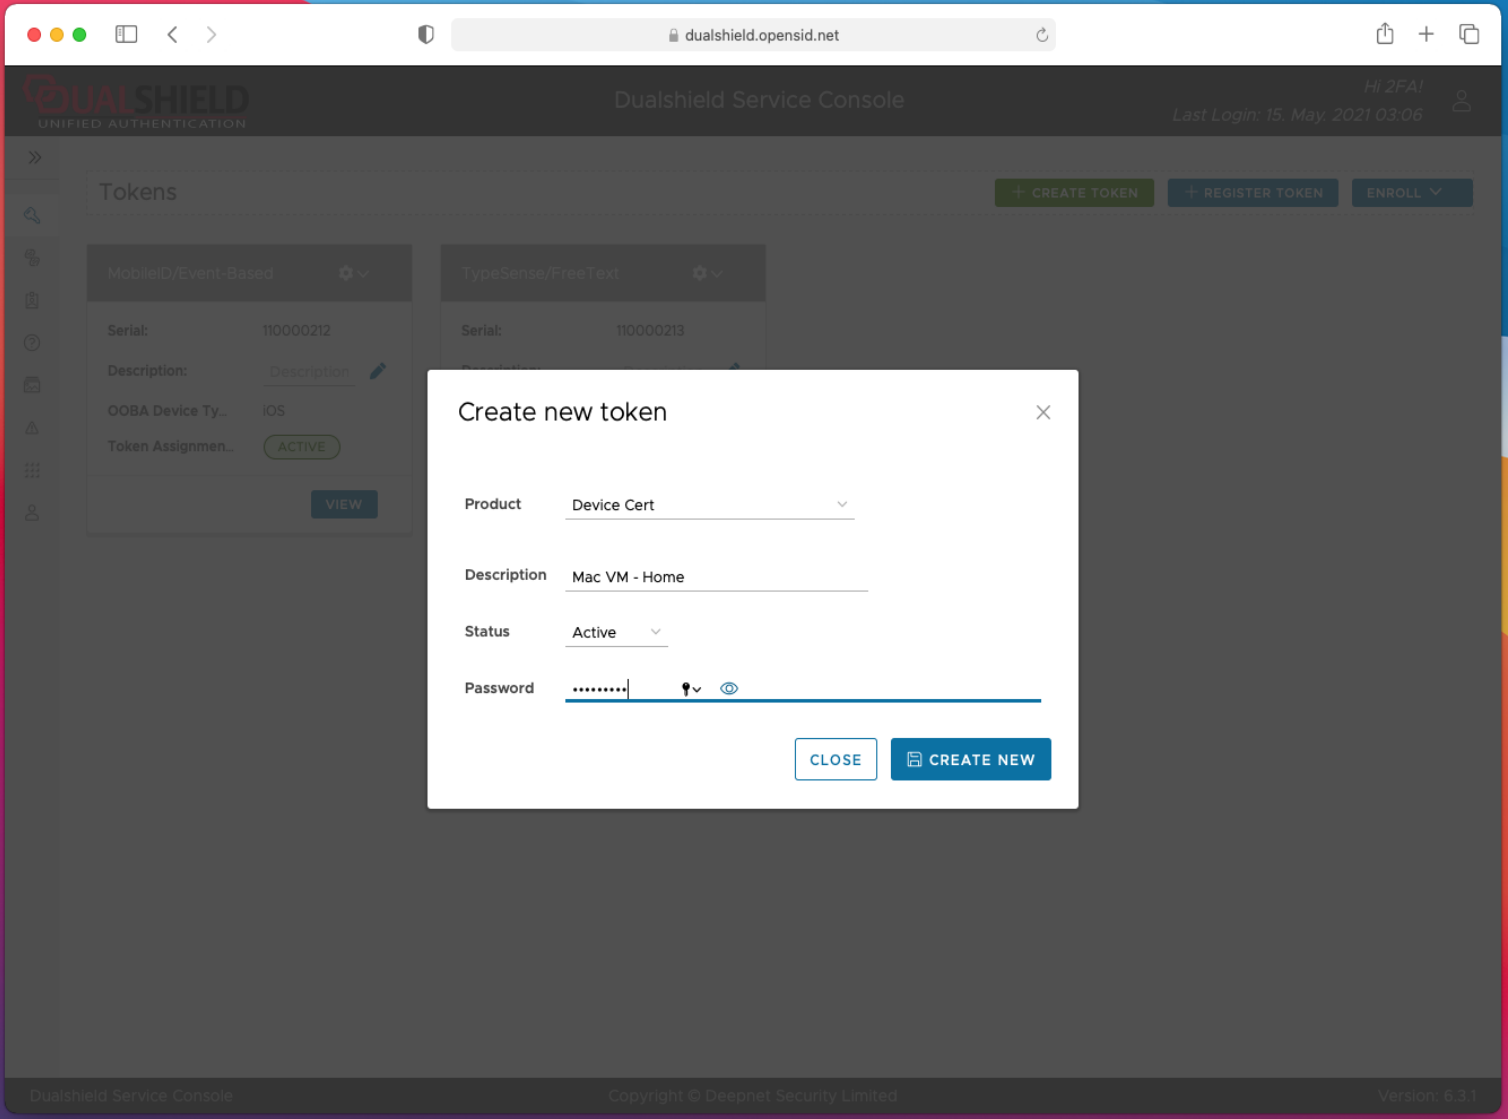Dismiss dialog with the X icon

pos(1043,412)
